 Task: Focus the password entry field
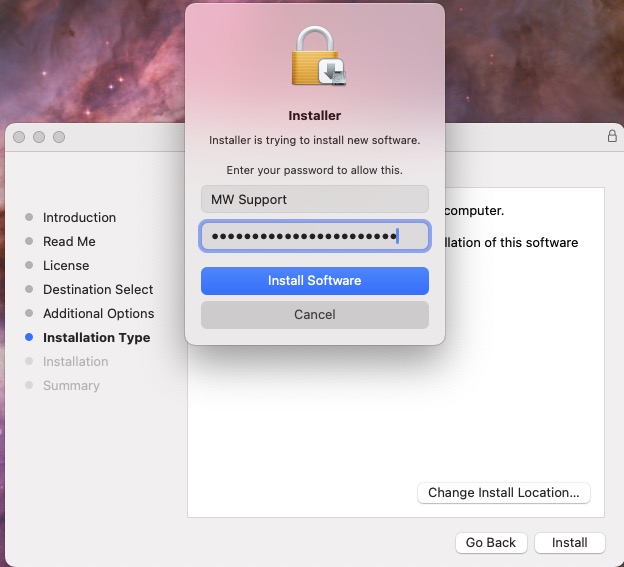click(x=314, y=236)
